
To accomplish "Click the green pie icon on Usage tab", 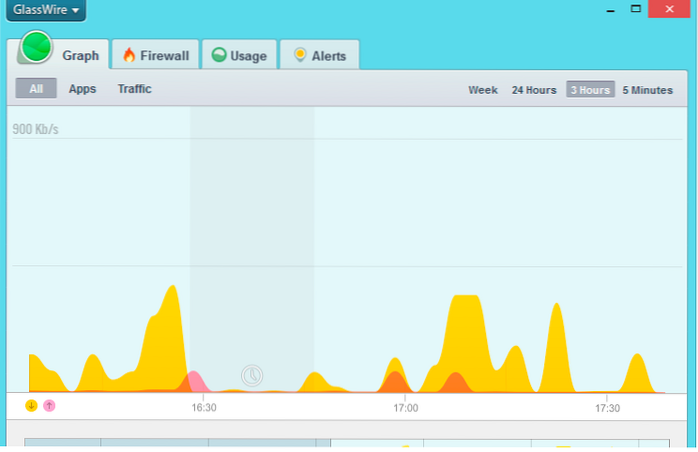I will click(218, 56).
